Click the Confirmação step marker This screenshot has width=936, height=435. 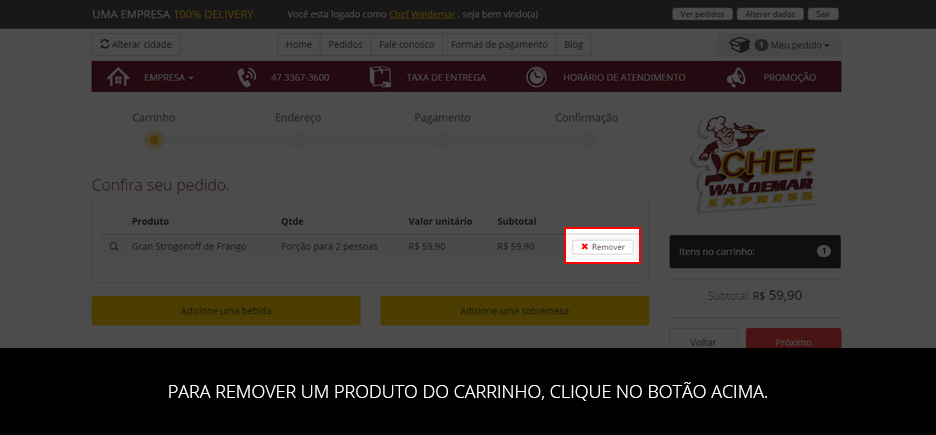click(587, 140)
